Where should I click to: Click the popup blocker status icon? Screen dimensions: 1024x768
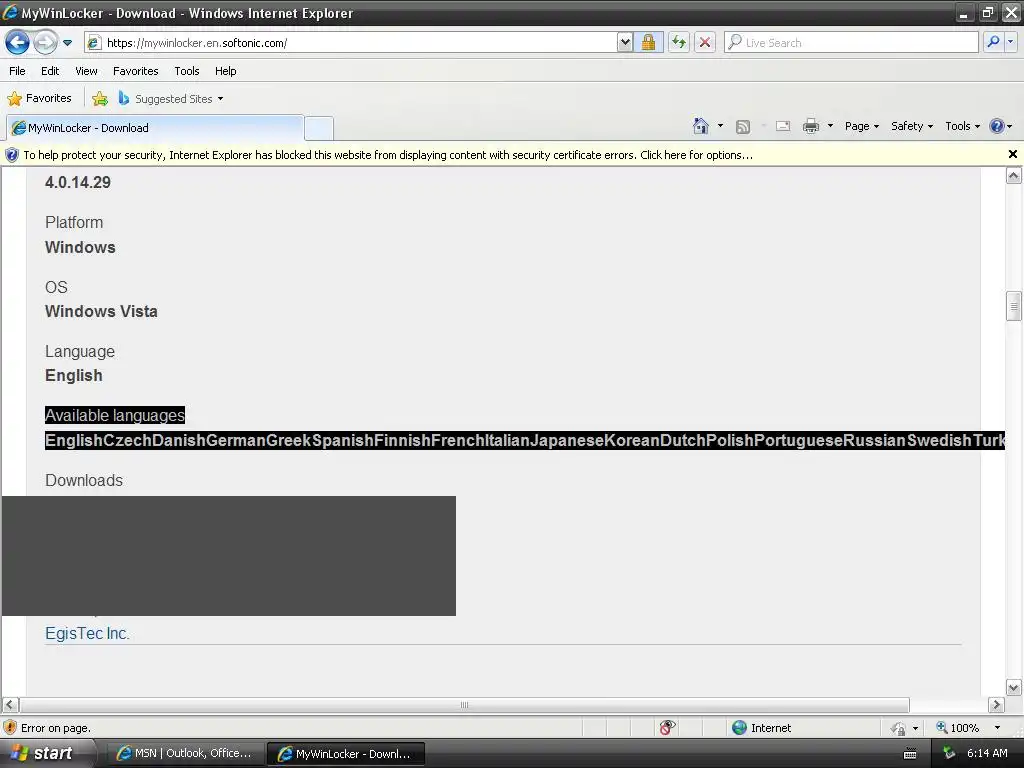(667, 728)
